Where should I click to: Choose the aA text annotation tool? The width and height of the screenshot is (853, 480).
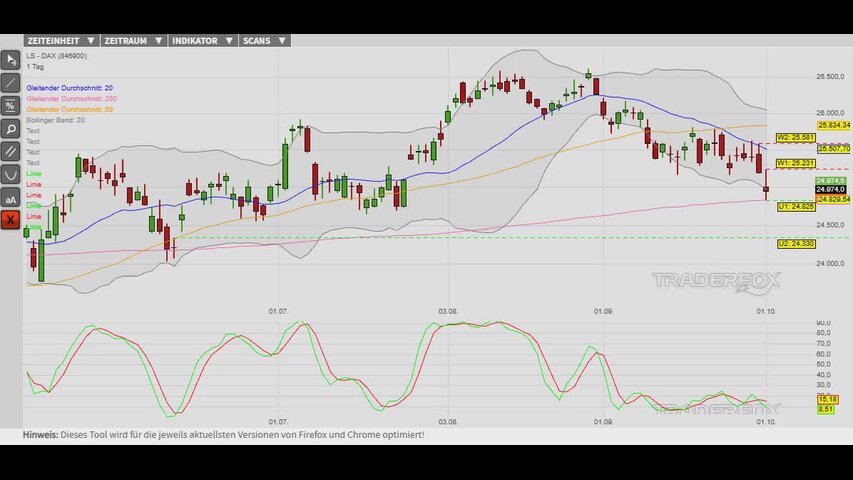[10, 198]
